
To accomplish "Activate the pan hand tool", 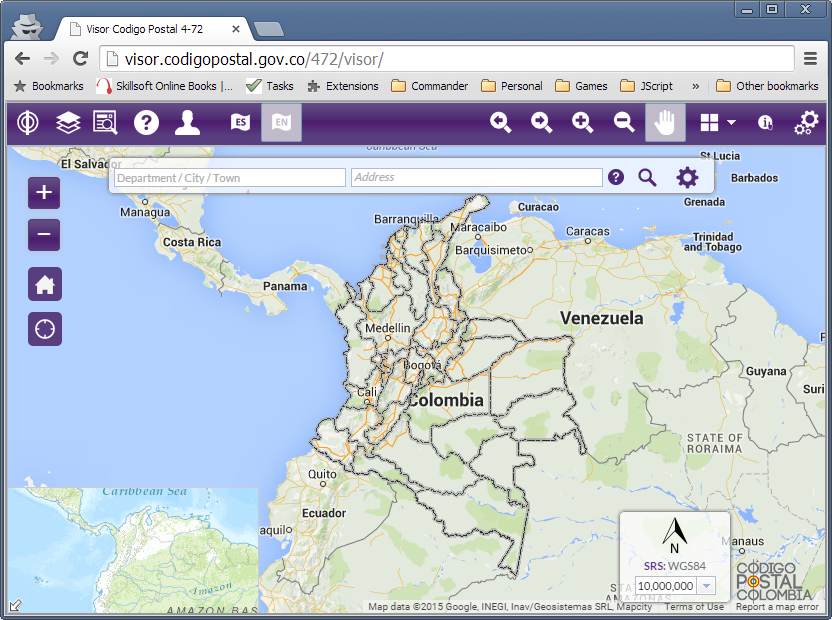I will tap(663, 122).
